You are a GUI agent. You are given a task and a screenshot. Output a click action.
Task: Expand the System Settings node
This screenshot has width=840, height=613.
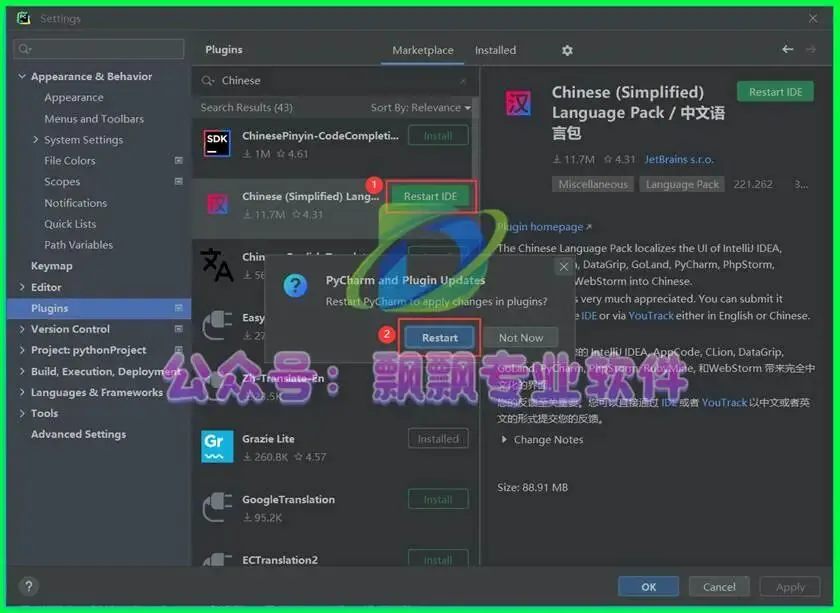pos(35,139)
